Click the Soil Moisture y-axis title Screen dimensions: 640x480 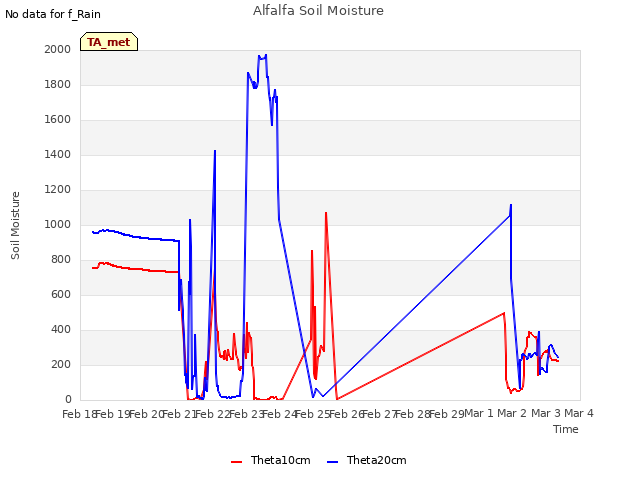pos(15,225)
